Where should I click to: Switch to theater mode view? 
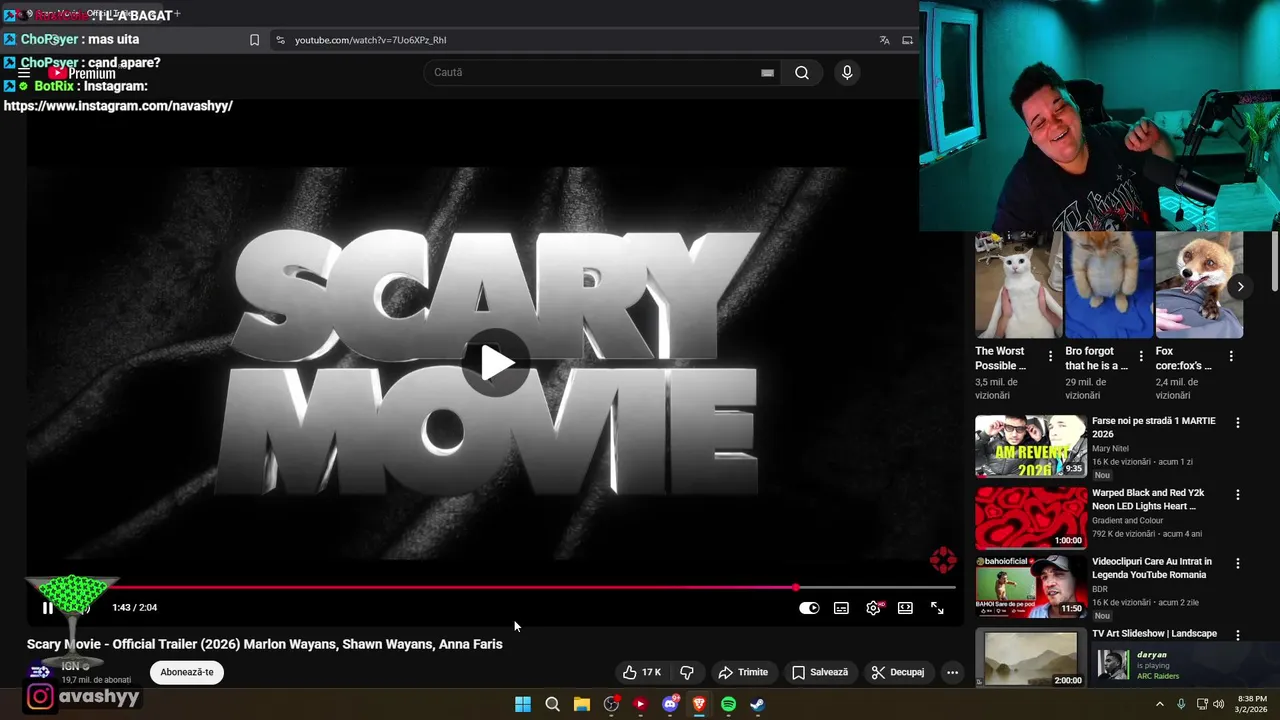[905, 608]
